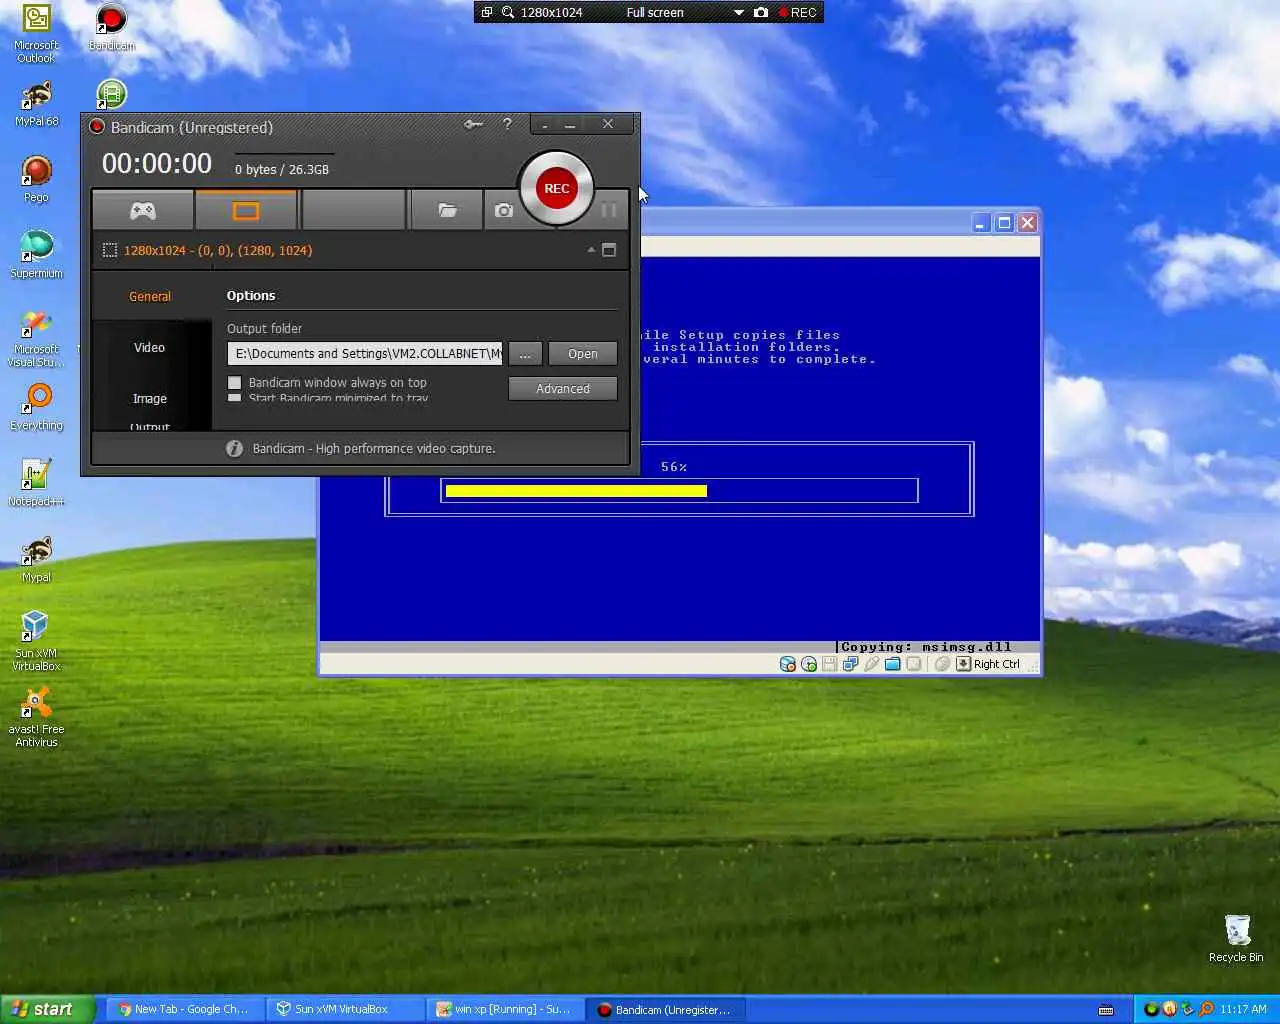Click the 11:17 AM system clock
Viewport: 1280px width, 1024px height.
[x=1243, y=1009]
